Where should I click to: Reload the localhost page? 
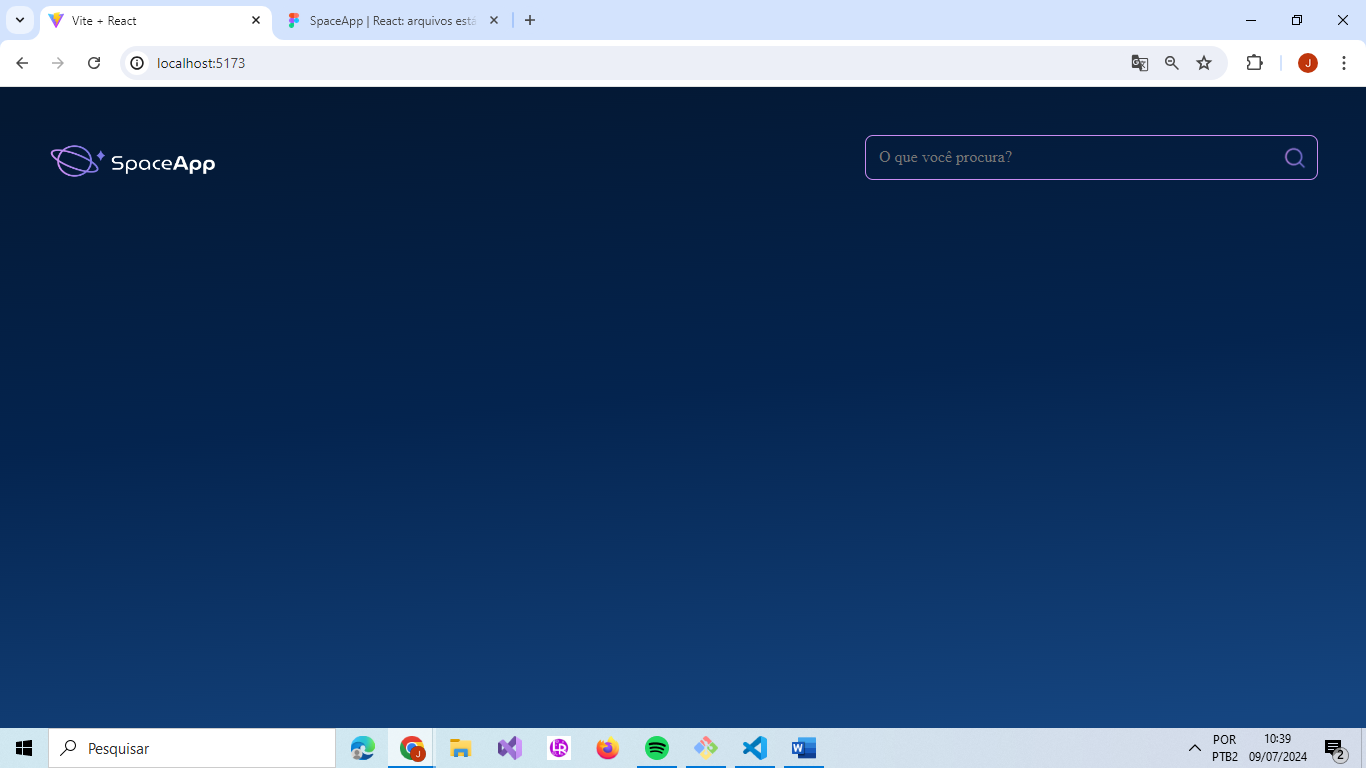click(94, 63)
